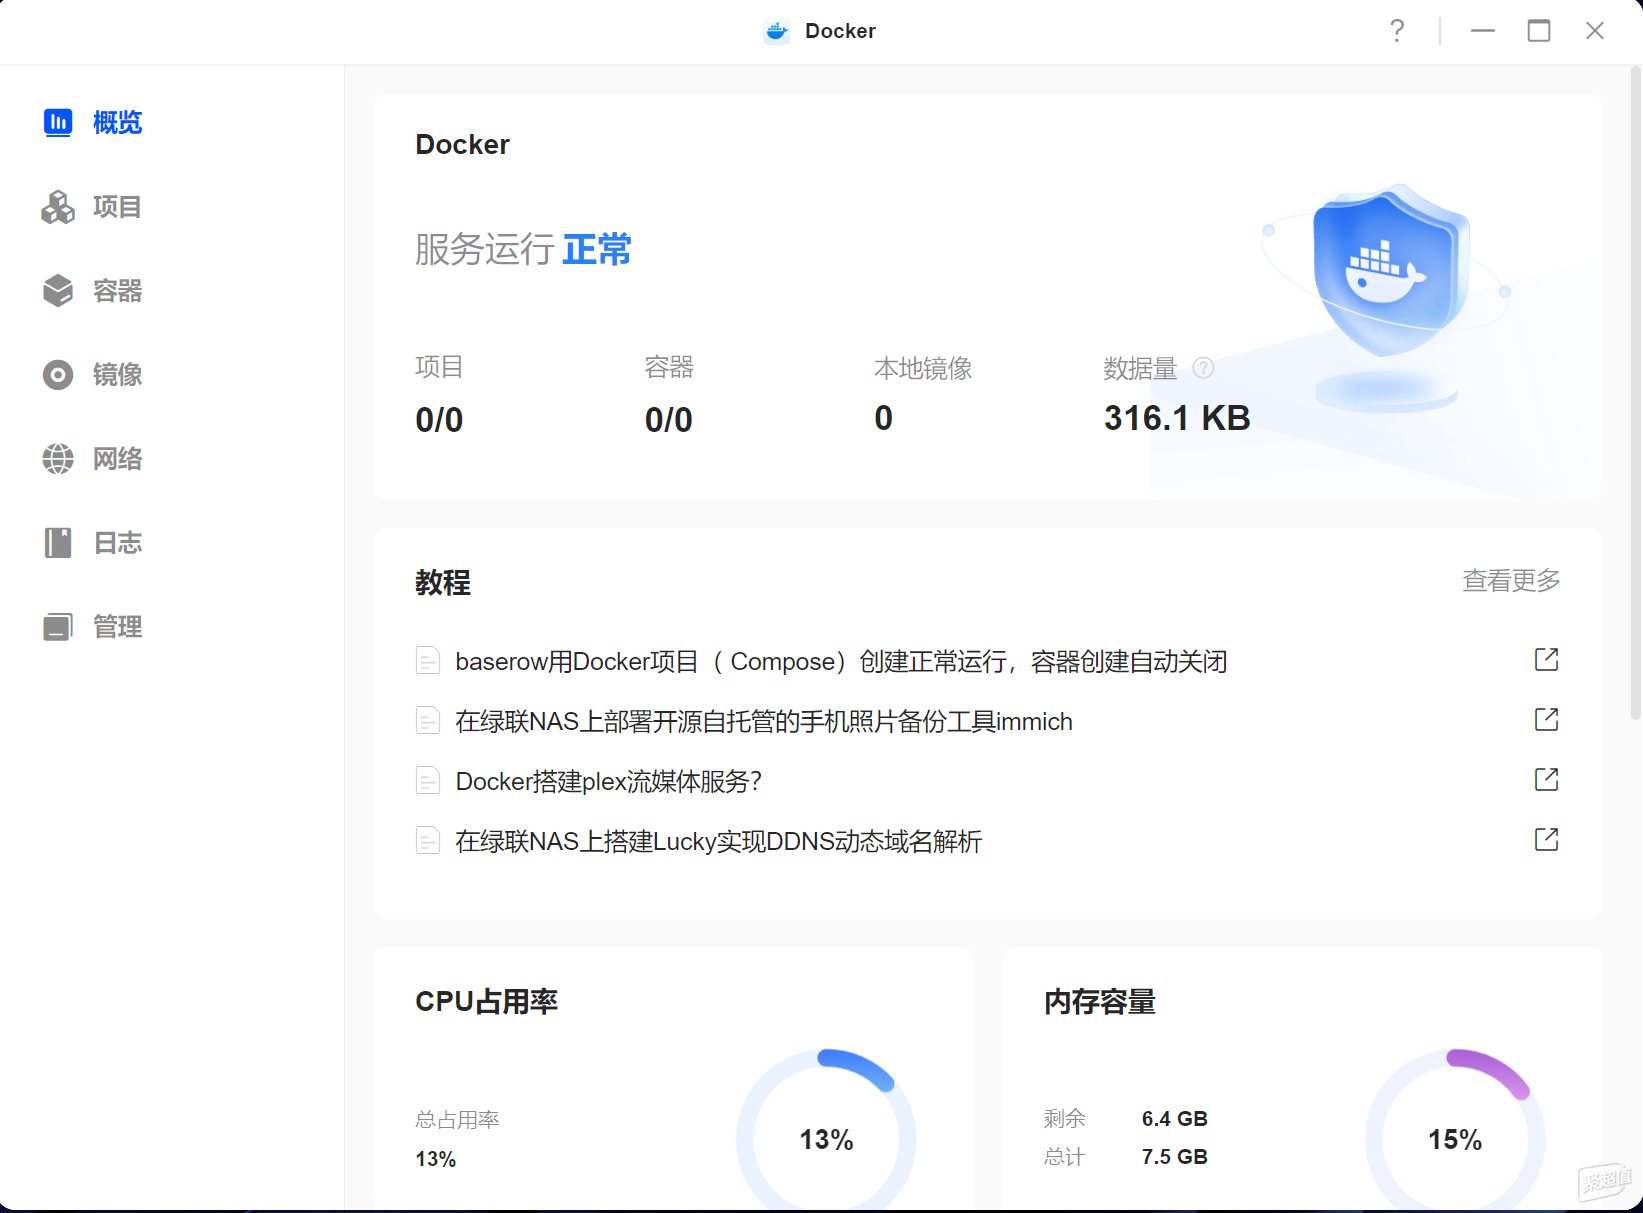This screenshot has width=1643, height=1213.
Task: Click external-link icon for Lucky DDNS tutorial
Action: click(x=1547, y=840)
